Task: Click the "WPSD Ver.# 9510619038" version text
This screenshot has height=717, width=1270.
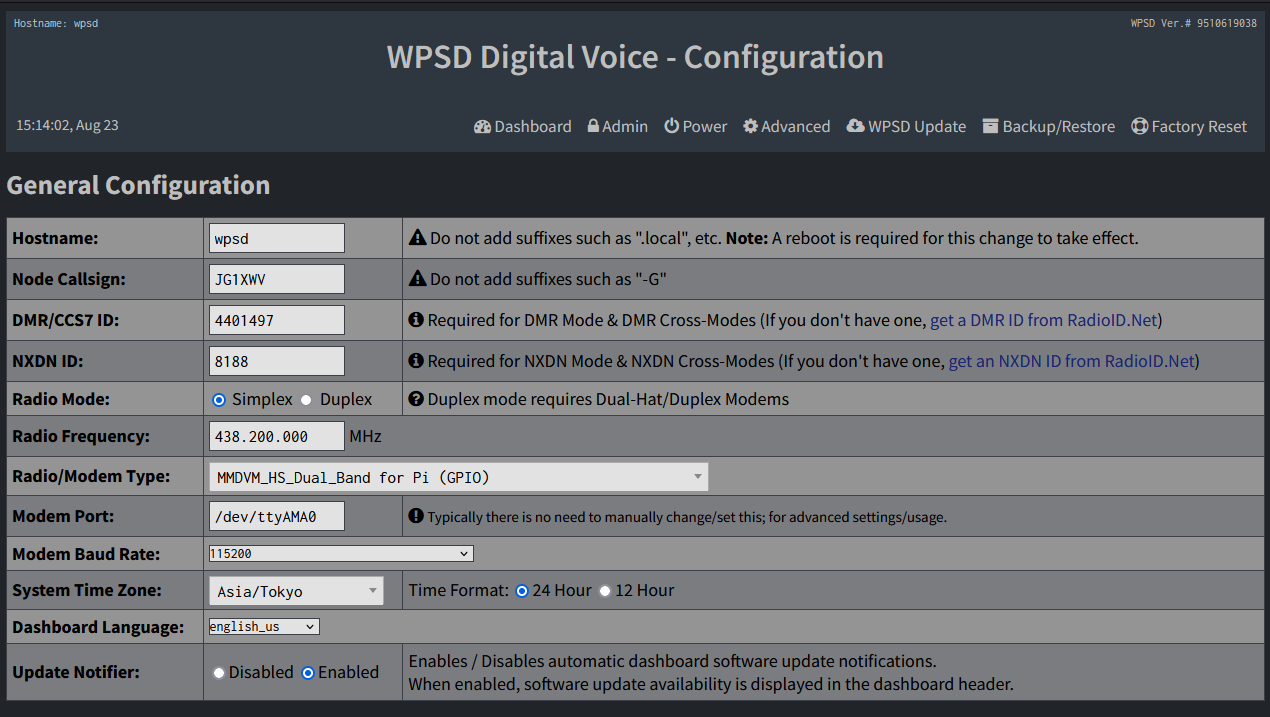Action: point(1194,23)
